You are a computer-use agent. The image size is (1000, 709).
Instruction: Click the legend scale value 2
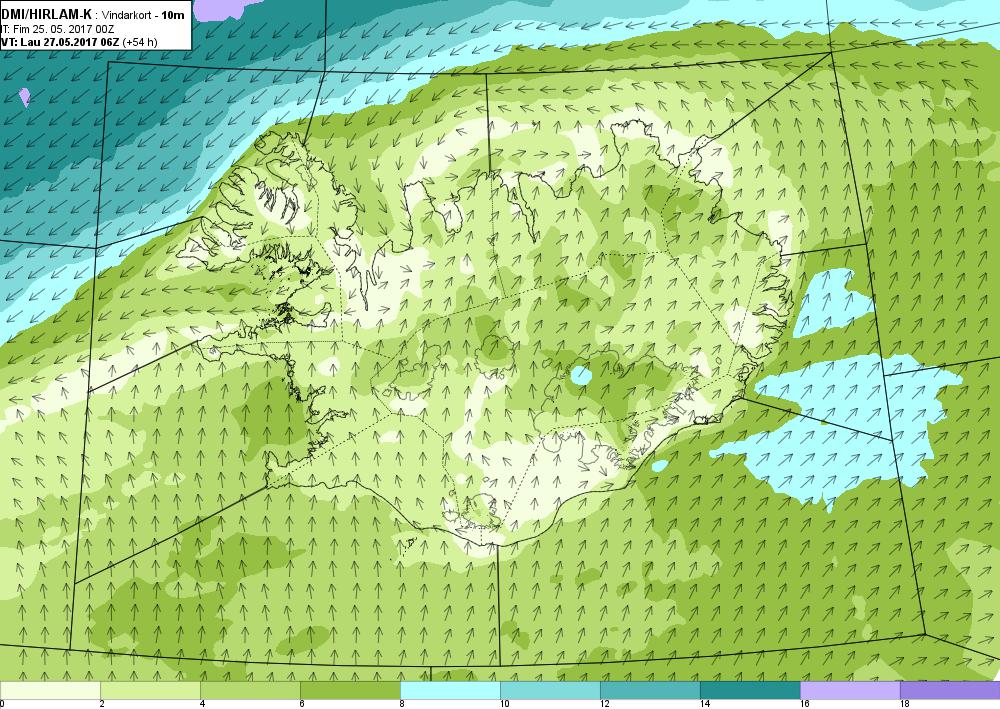click(x=102, y=704)
